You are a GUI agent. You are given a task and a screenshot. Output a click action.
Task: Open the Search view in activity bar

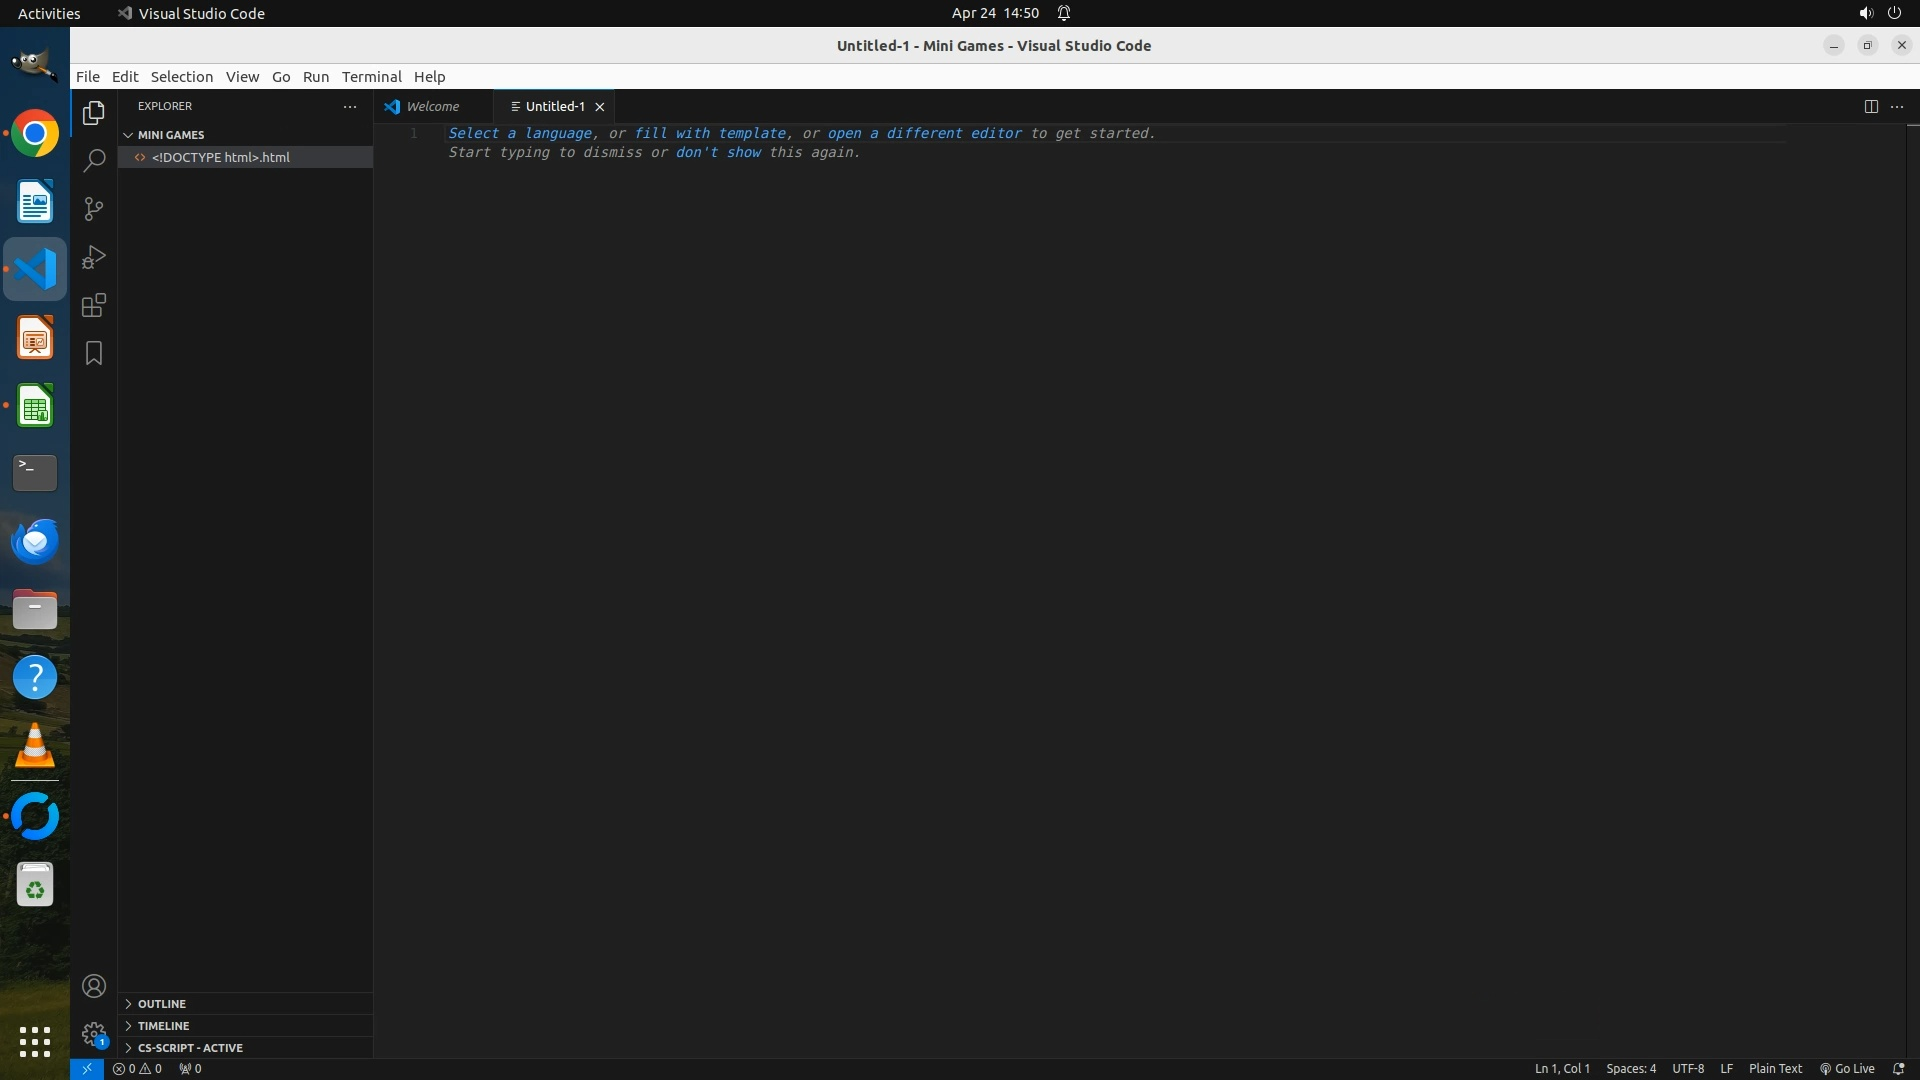point(94,161)
